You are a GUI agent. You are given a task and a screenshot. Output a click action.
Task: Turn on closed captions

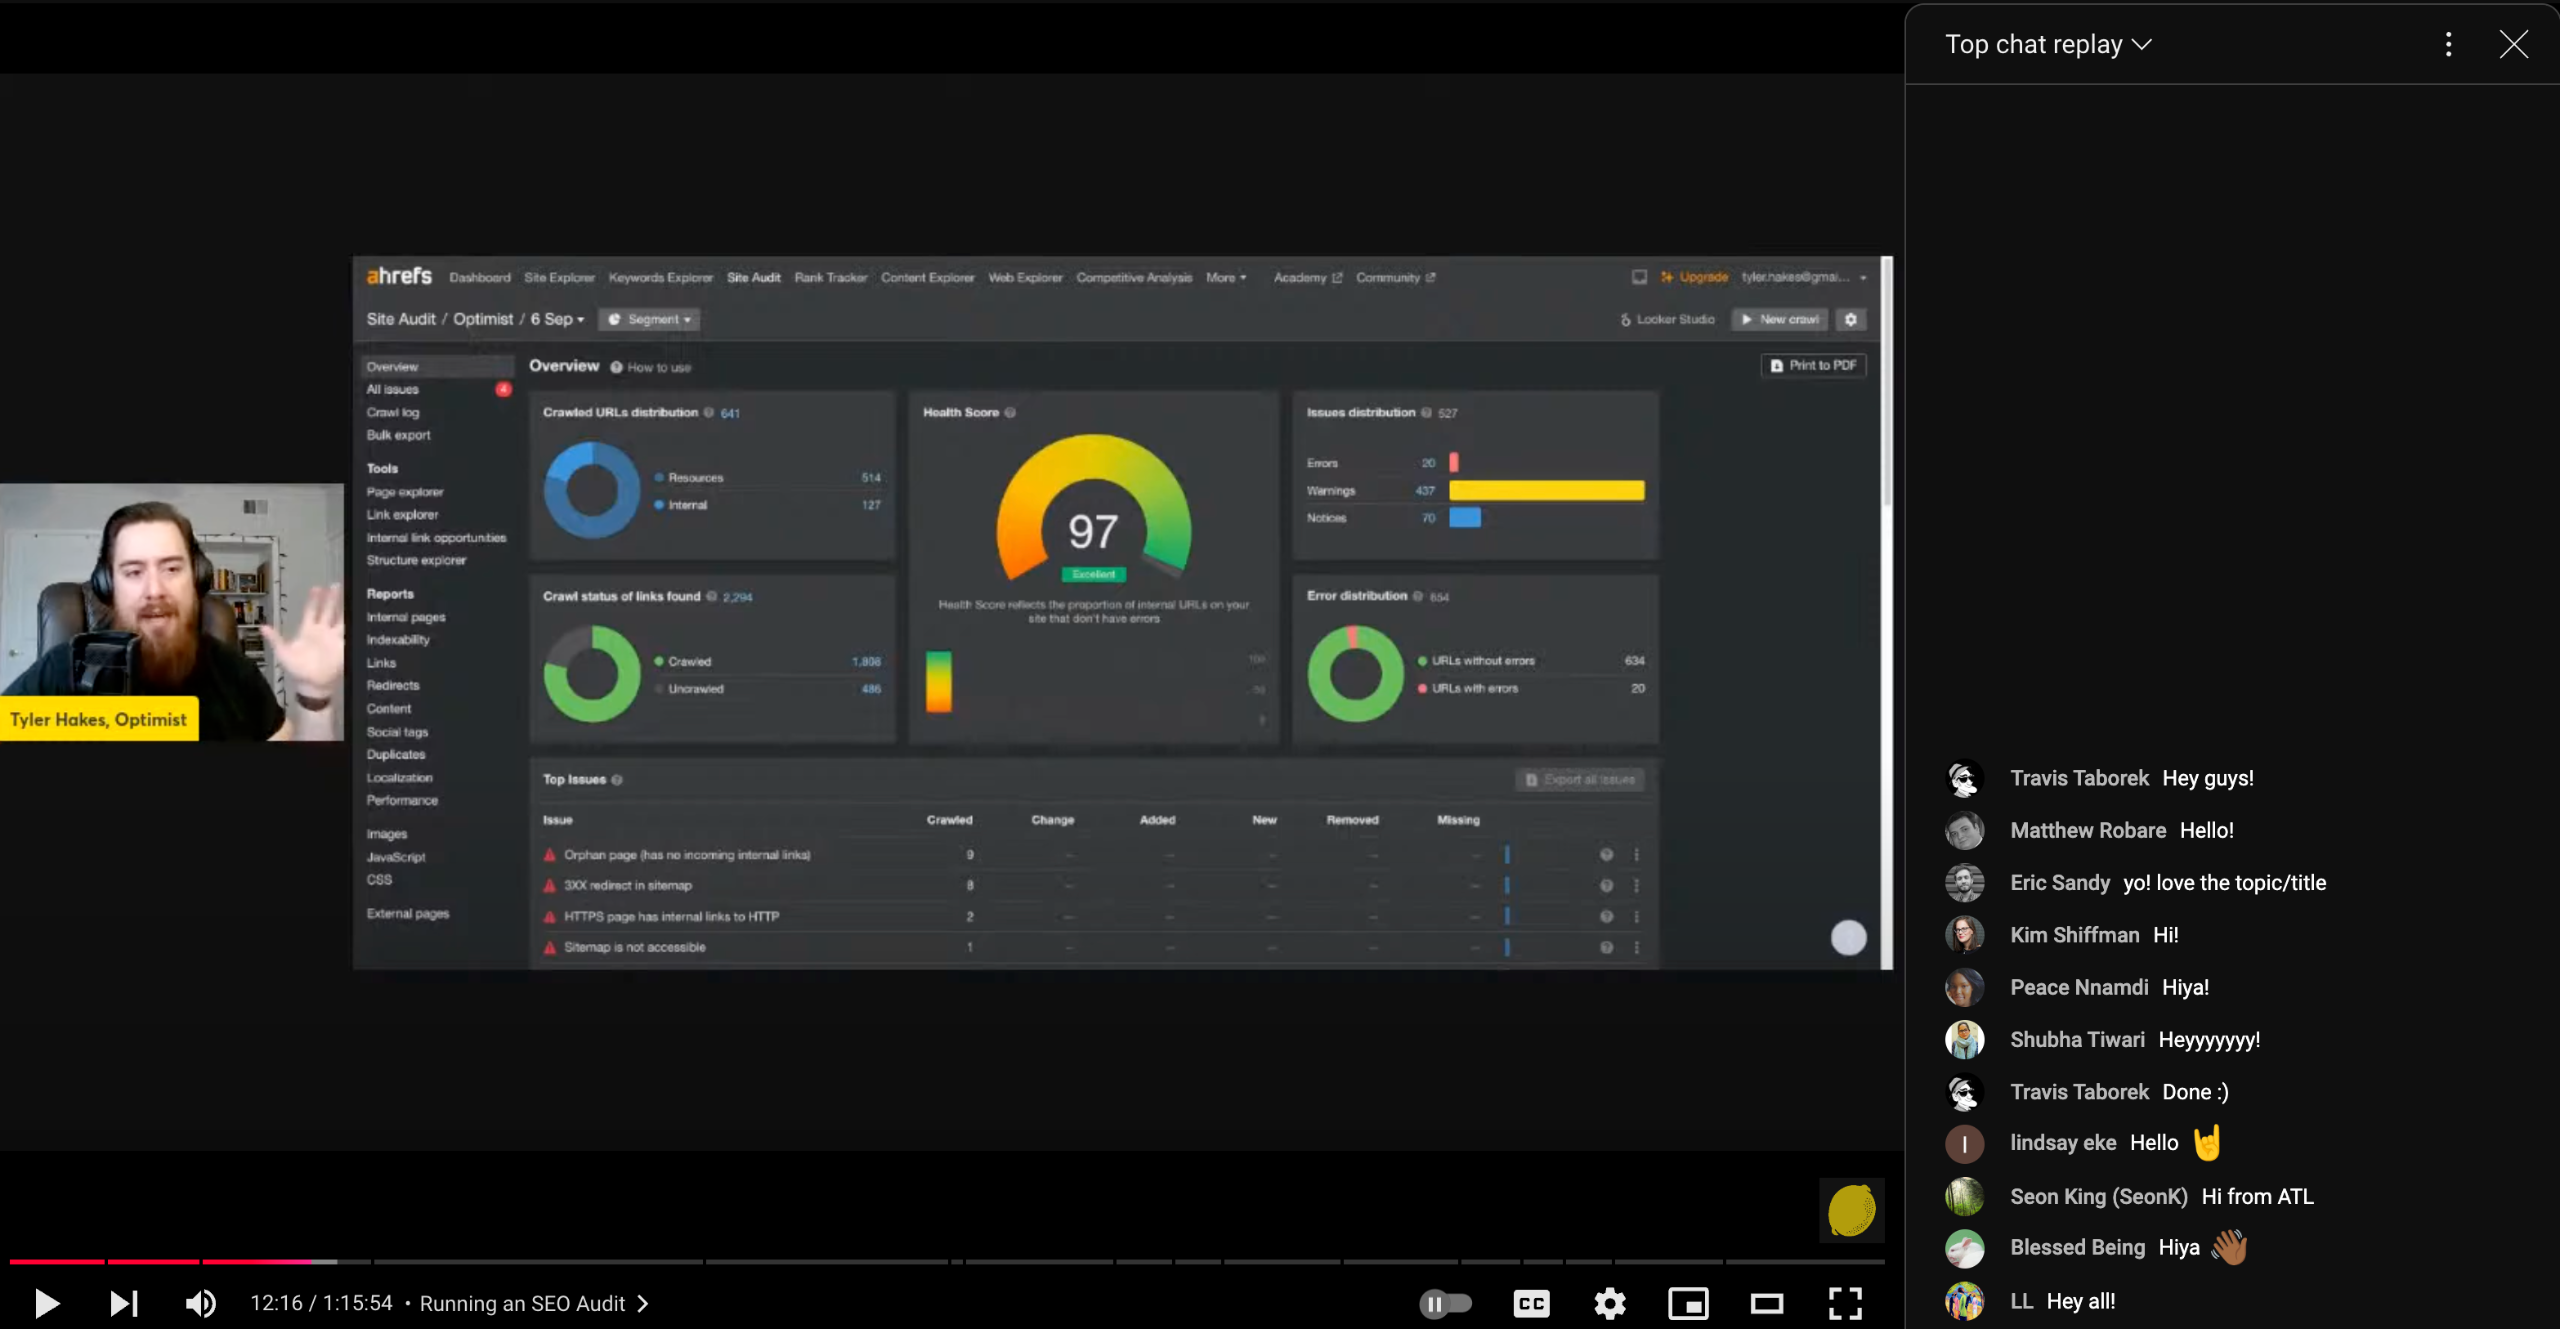pos(1531,1303)
